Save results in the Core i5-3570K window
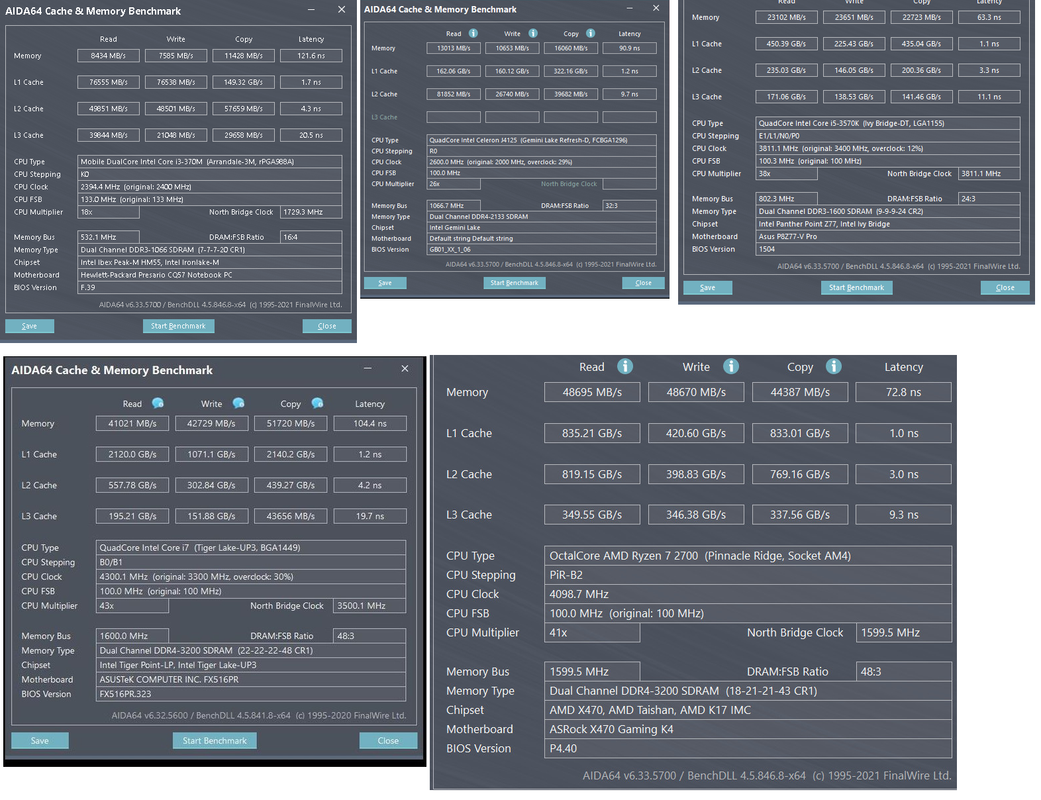The width and height of the screenshot is (1041, 800). (708, 287)
